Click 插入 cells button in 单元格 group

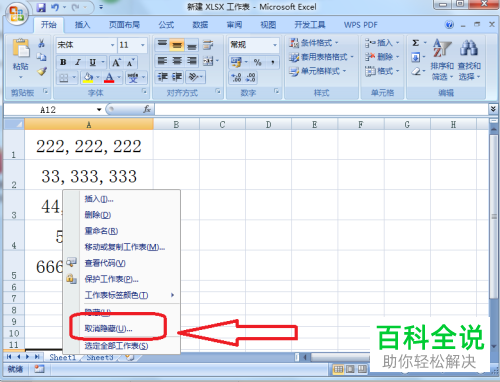tap(382, 43)
